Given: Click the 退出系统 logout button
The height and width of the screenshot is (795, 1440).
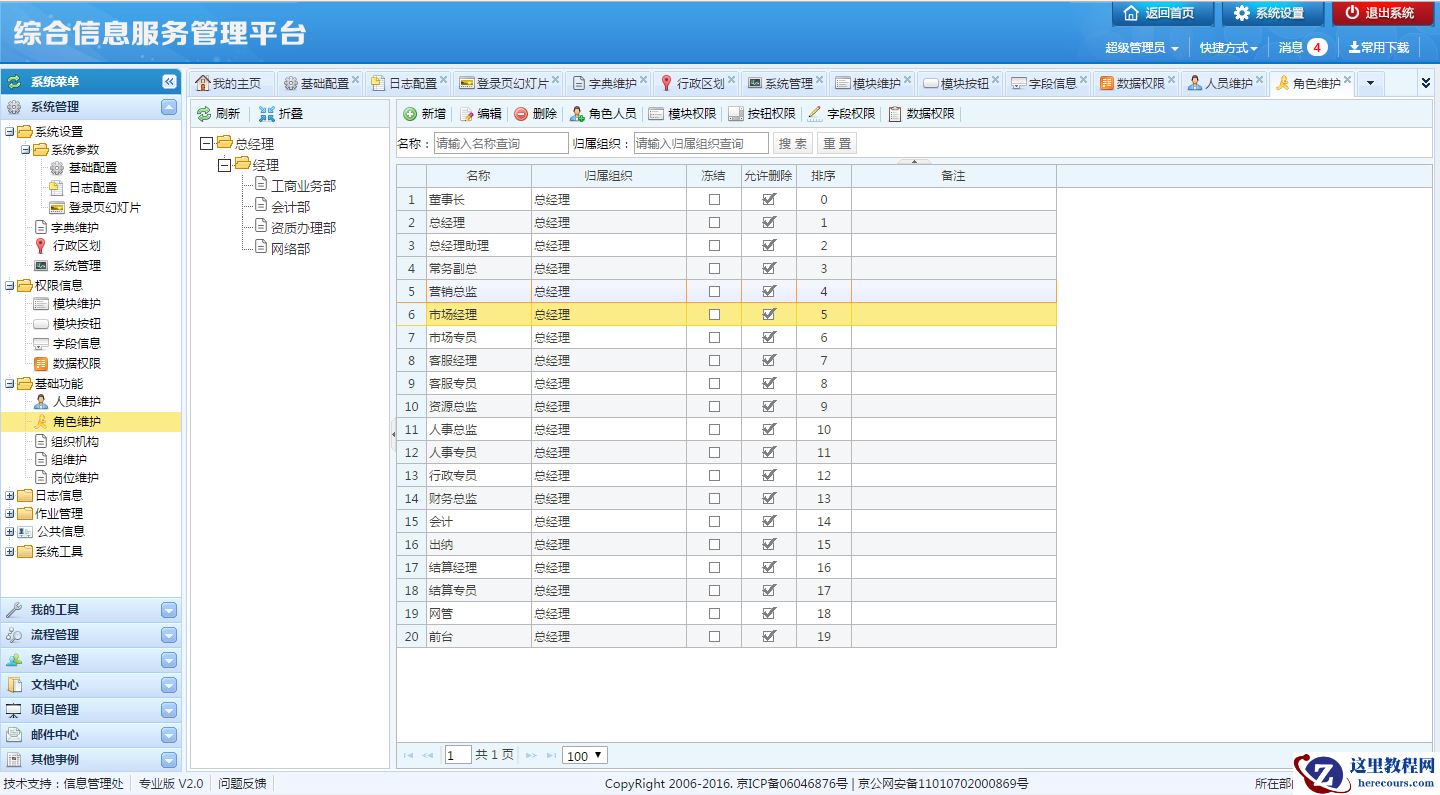Looking at the screenshot, I should pos(1382,13).
